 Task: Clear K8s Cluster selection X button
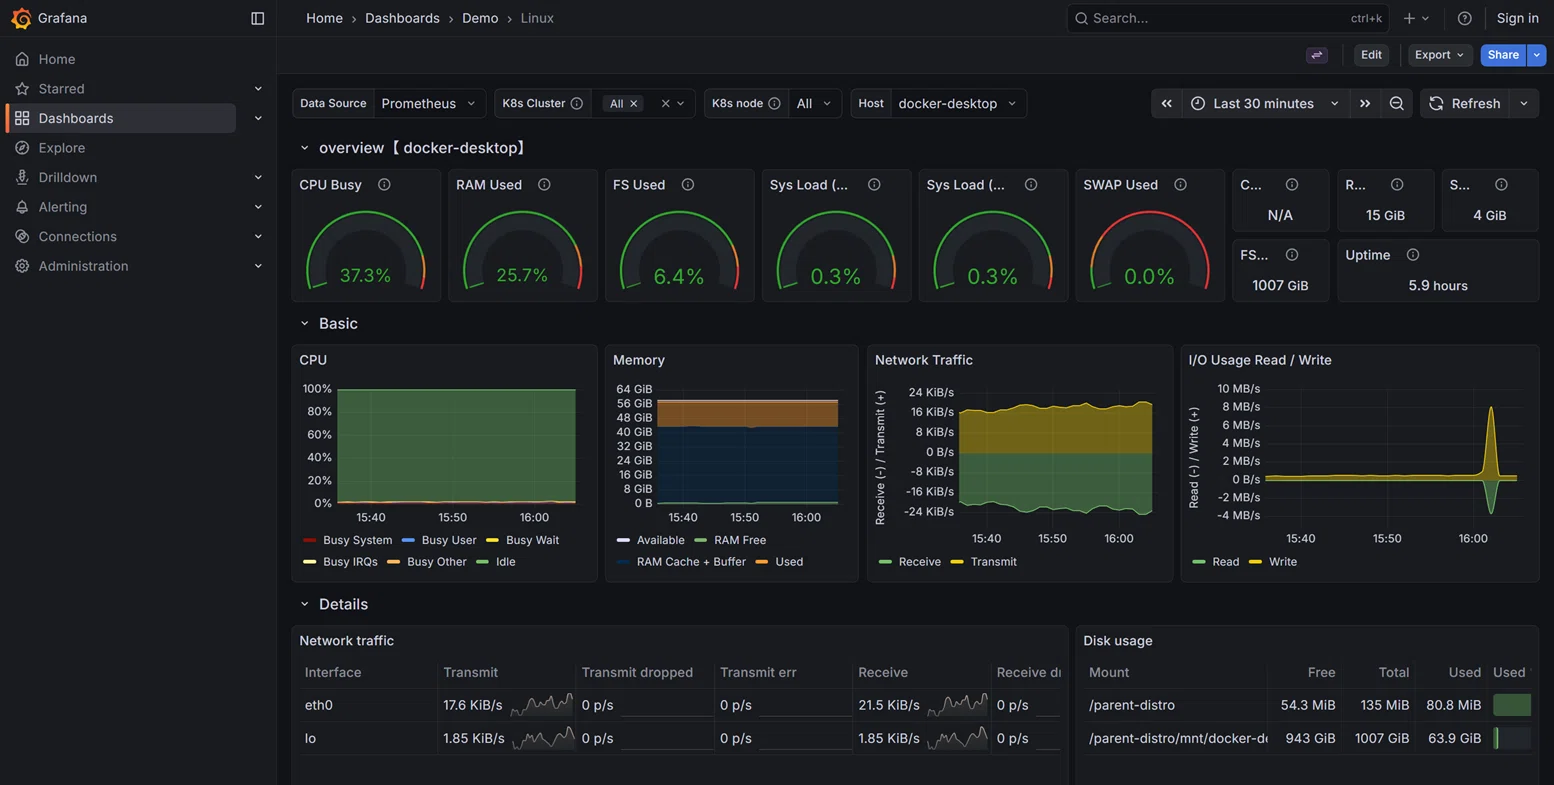pyautogui.click(x=665, y=104)
